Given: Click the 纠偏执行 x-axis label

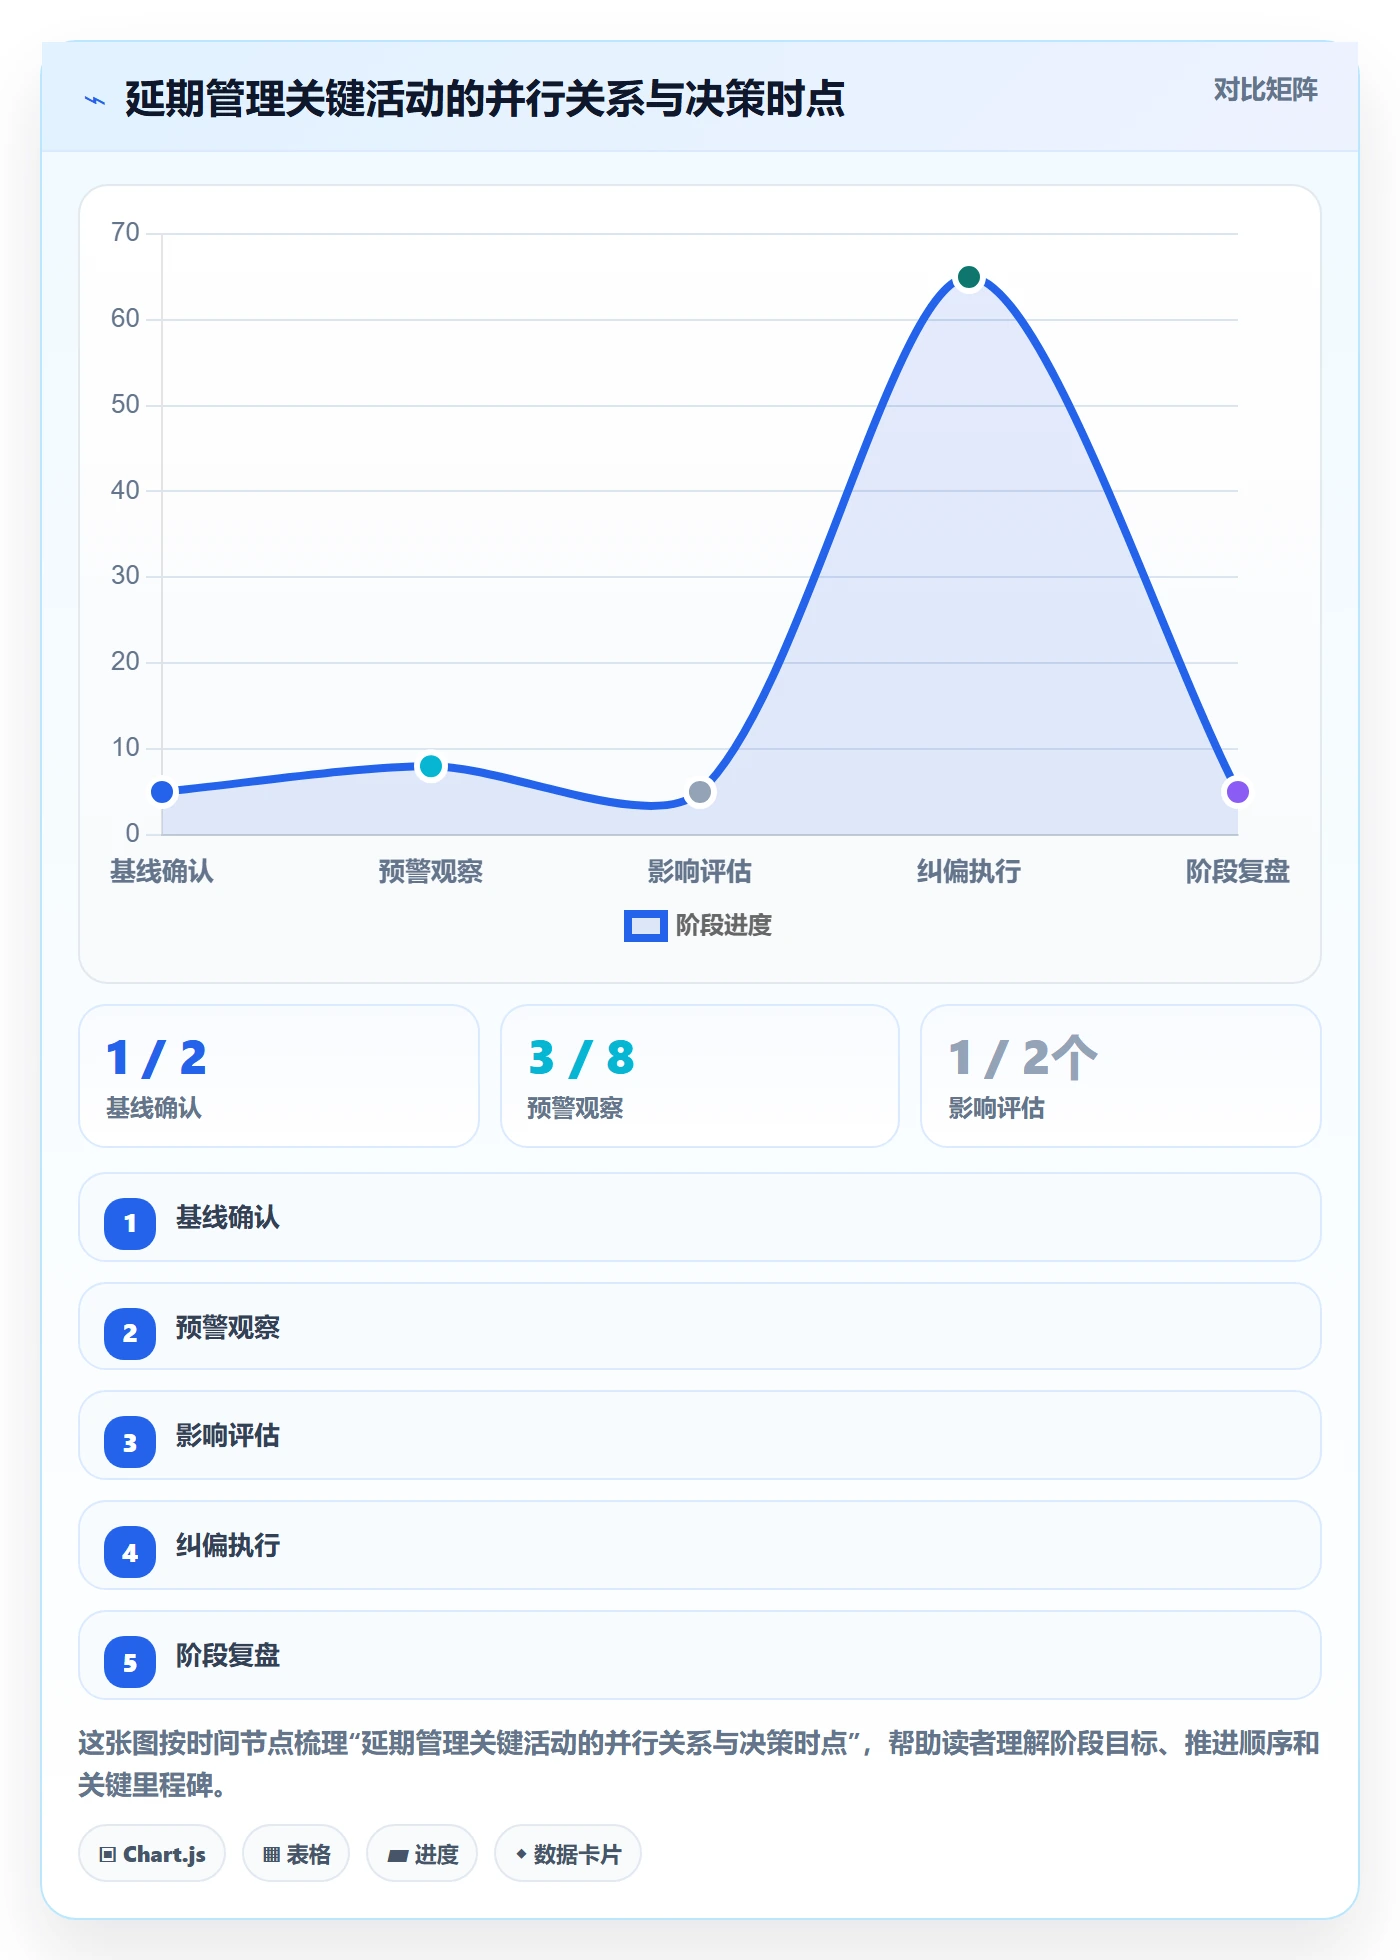Looking at the screenshot, I should tap(969, 872).
